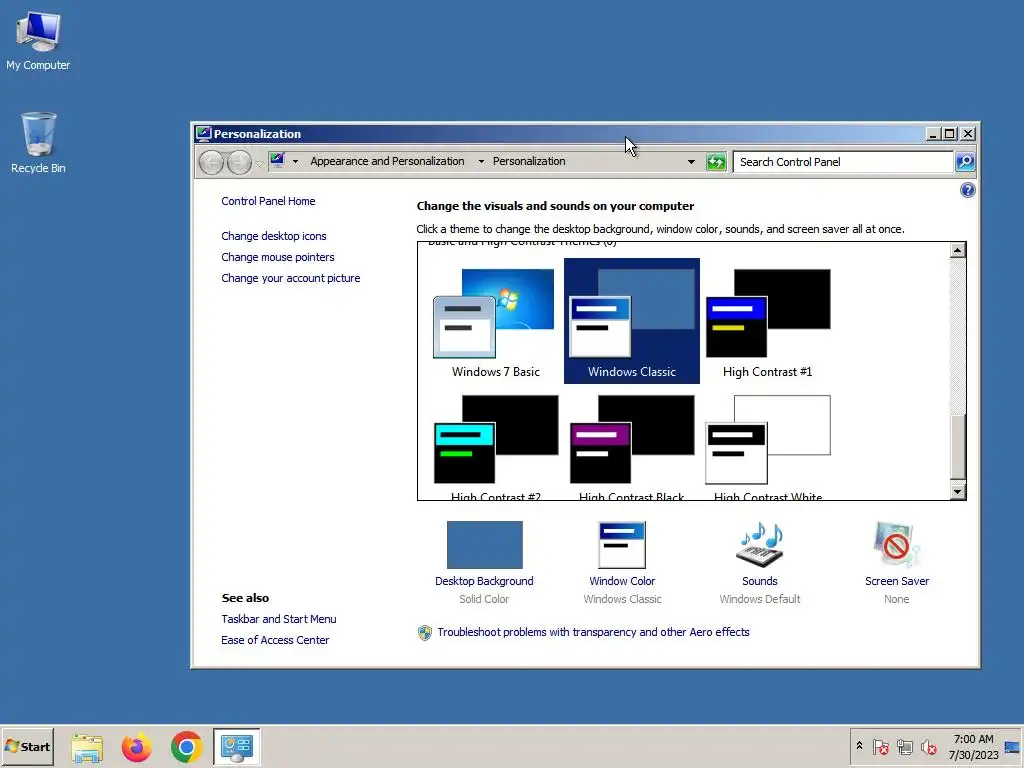Click Appearance and Personalization breadcrumb
Image resolution: width=1024 pixels, height=768 pixels.
coord(387,161)
